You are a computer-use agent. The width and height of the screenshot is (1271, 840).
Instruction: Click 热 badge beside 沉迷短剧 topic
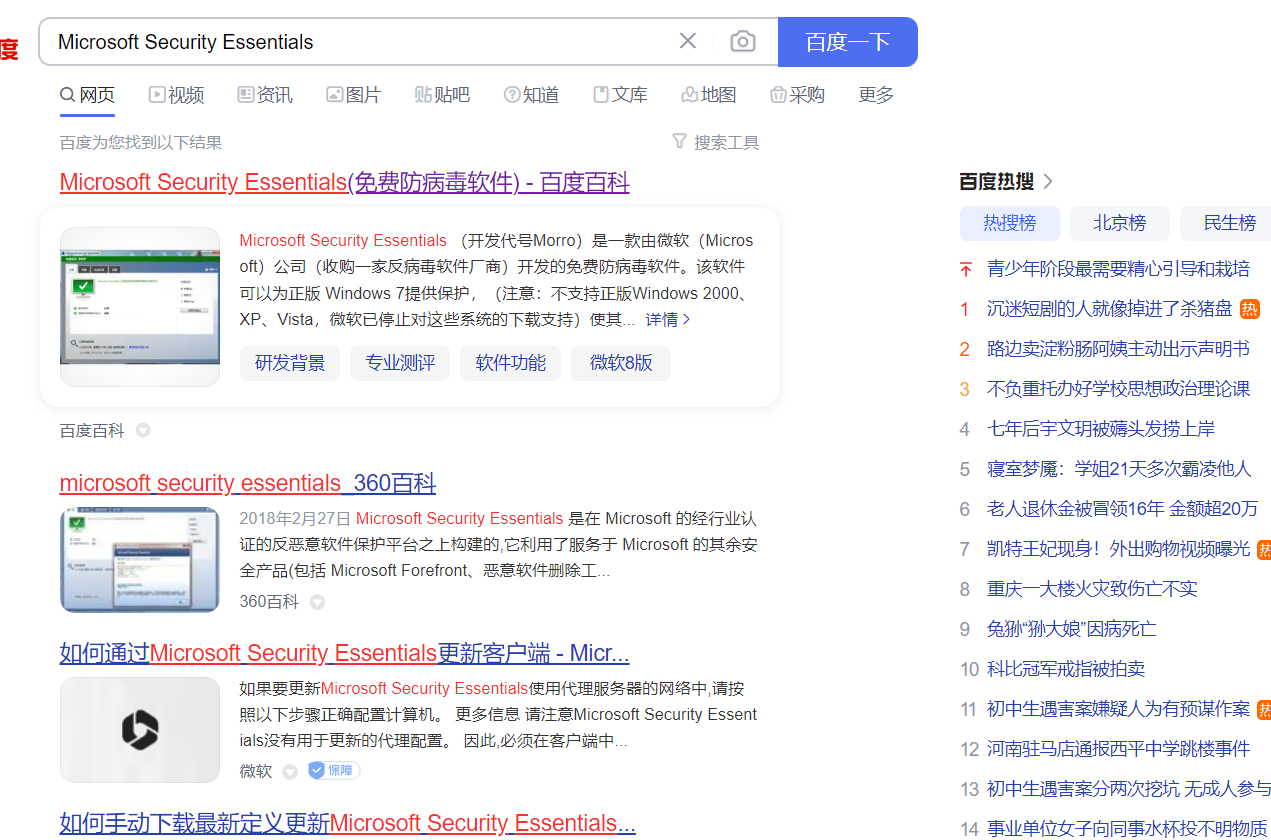(1249, 309)
